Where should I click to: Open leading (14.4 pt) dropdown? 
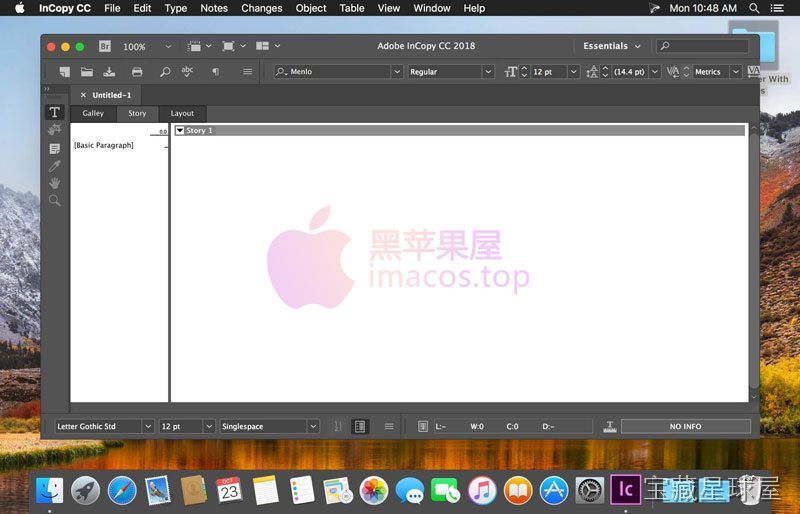point(655,72)
